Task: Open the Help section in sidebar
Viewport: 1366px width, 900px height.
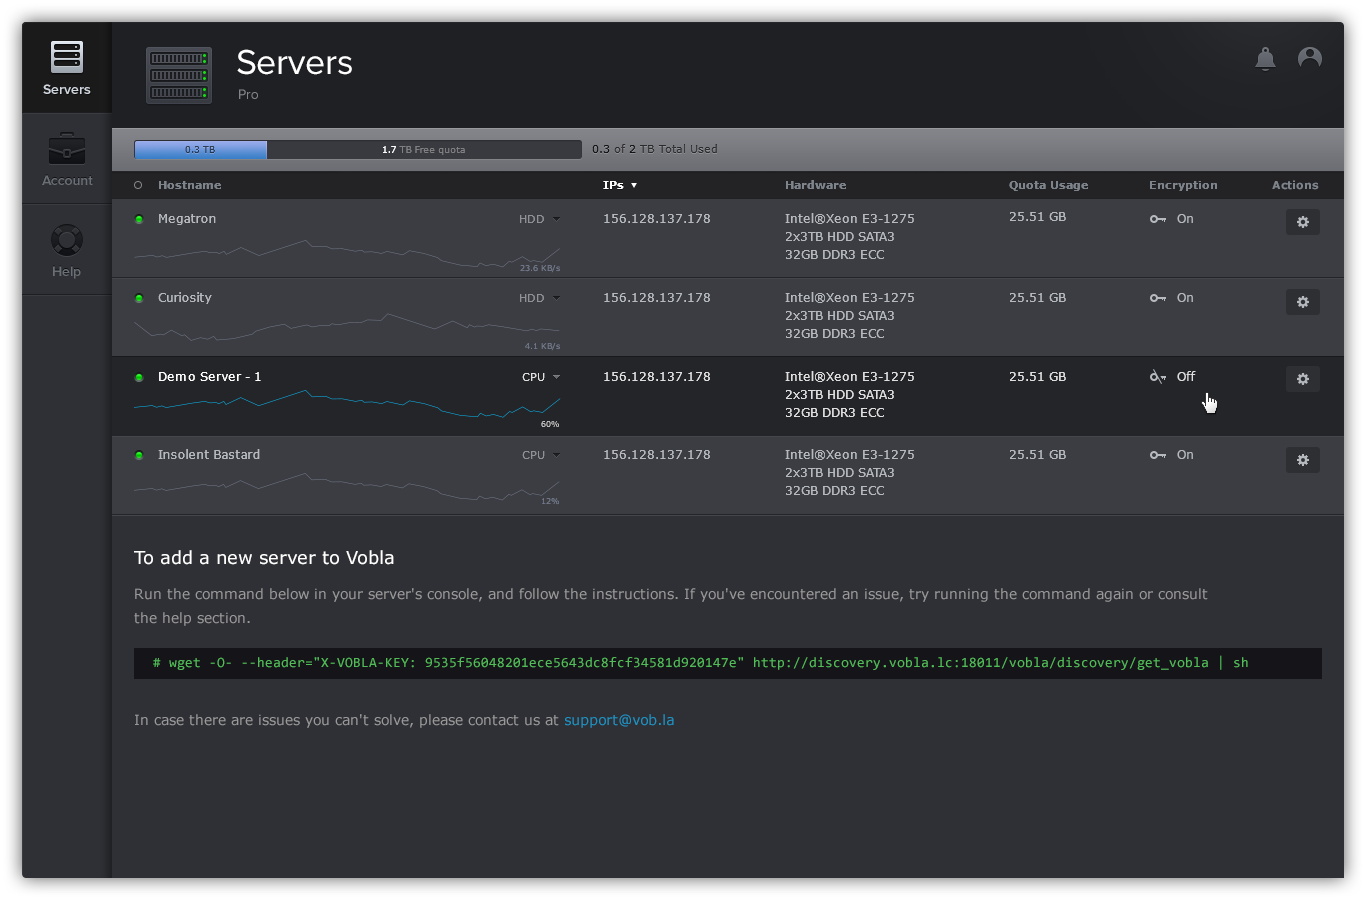Action: [67, 250]
